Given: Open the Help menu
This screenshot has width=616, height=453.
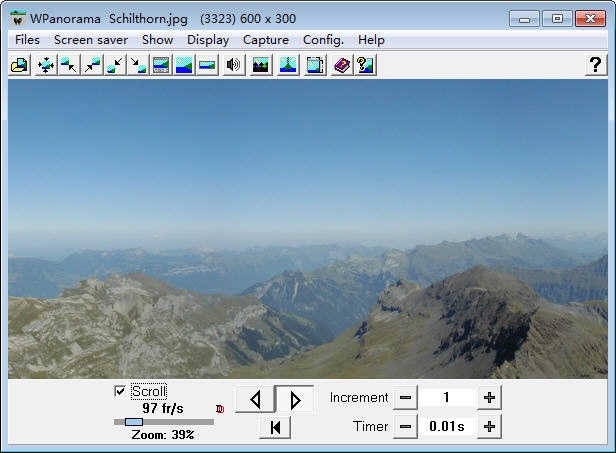Looking at the screenshot, I should pos(371,40).
